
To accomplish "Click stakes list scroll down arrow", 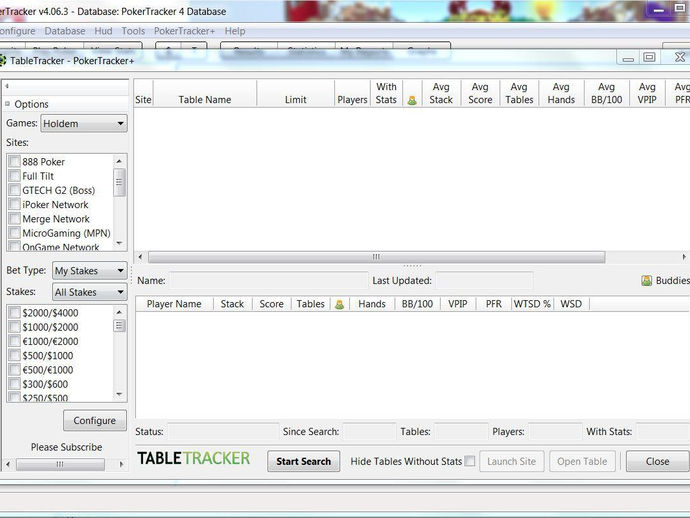I will 119,394.
